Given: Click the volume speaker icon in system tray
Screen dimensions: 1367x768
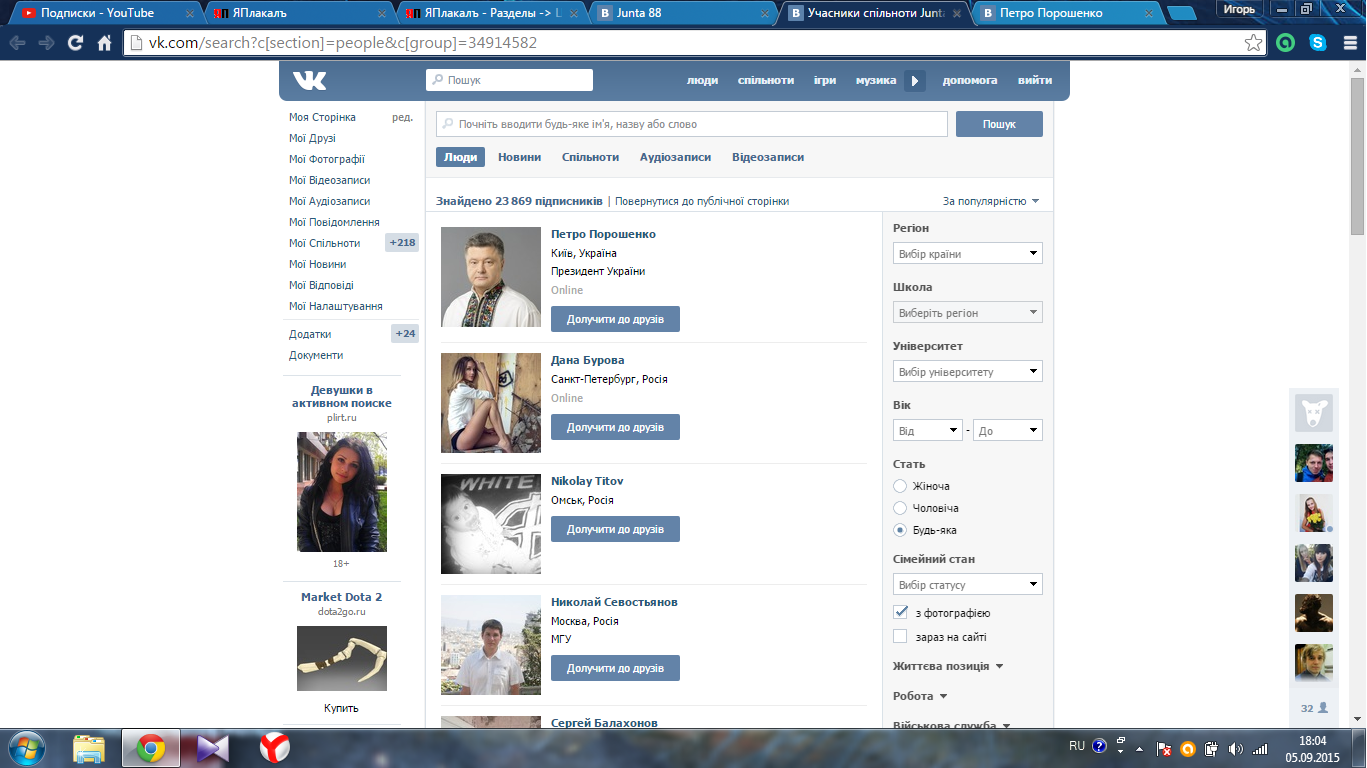Looking at the screenshot, I should point(1236,748).
